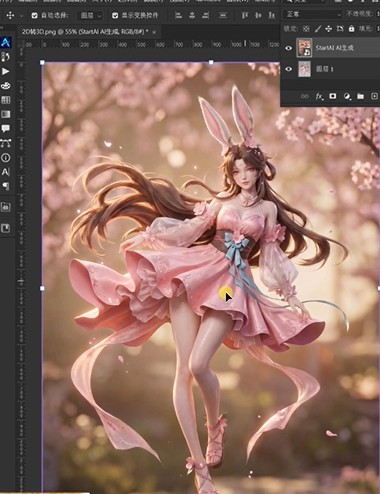Click the distribute spacing icon in options bar
The image size is (380, 494).
[x=223, y=15]
